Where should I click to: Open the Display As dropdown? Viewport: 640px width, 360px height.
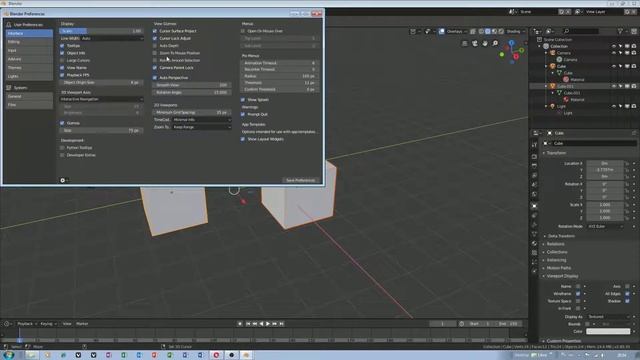pyautogui.click(x=608, y=317)
